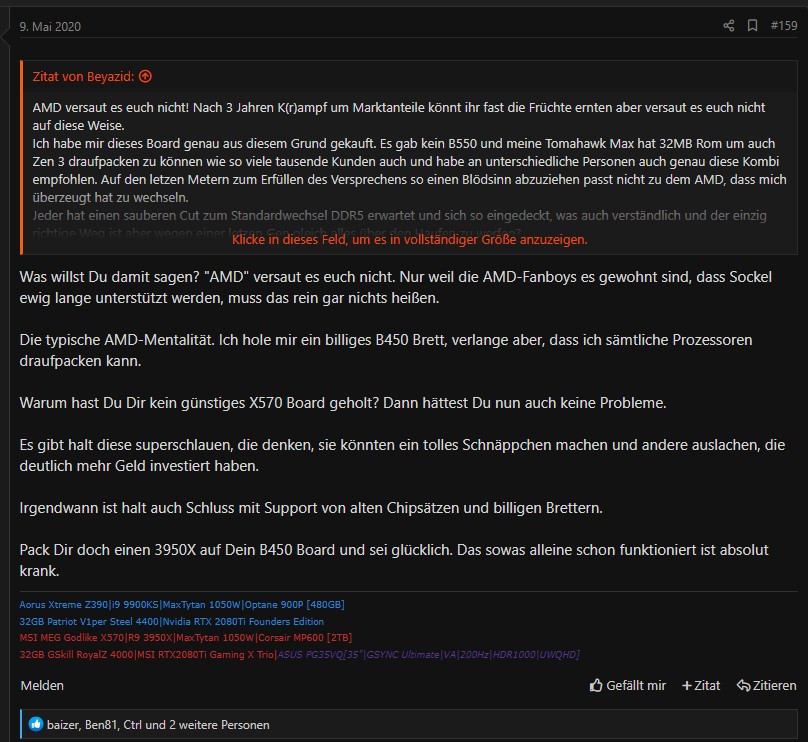This screenshot has height=742, width=808.
Task: Add the post to multi-quote with '+Zitat'
Action: point(701,685)
